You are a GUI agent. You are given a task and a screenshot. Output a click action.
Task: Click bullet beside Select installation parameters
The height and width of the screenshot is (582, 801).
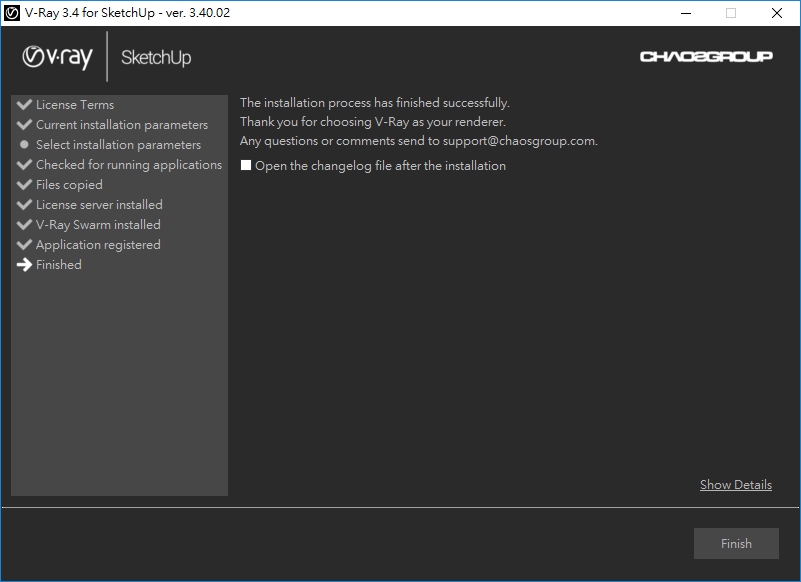[x=24, y=144]
